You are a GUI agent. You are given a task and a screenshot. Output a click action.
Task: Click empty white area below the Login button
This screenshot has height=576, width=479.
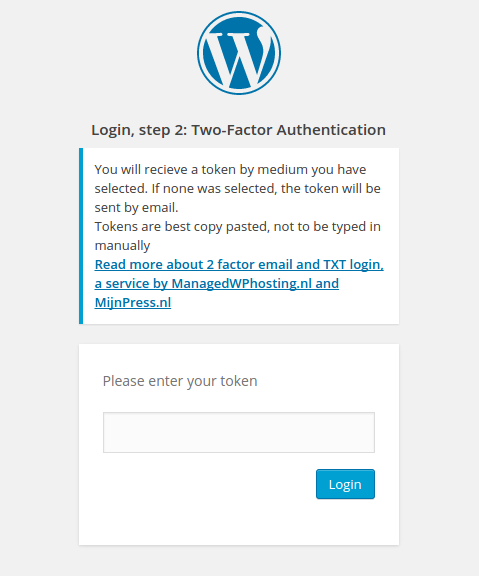click(x=239, y=523)
